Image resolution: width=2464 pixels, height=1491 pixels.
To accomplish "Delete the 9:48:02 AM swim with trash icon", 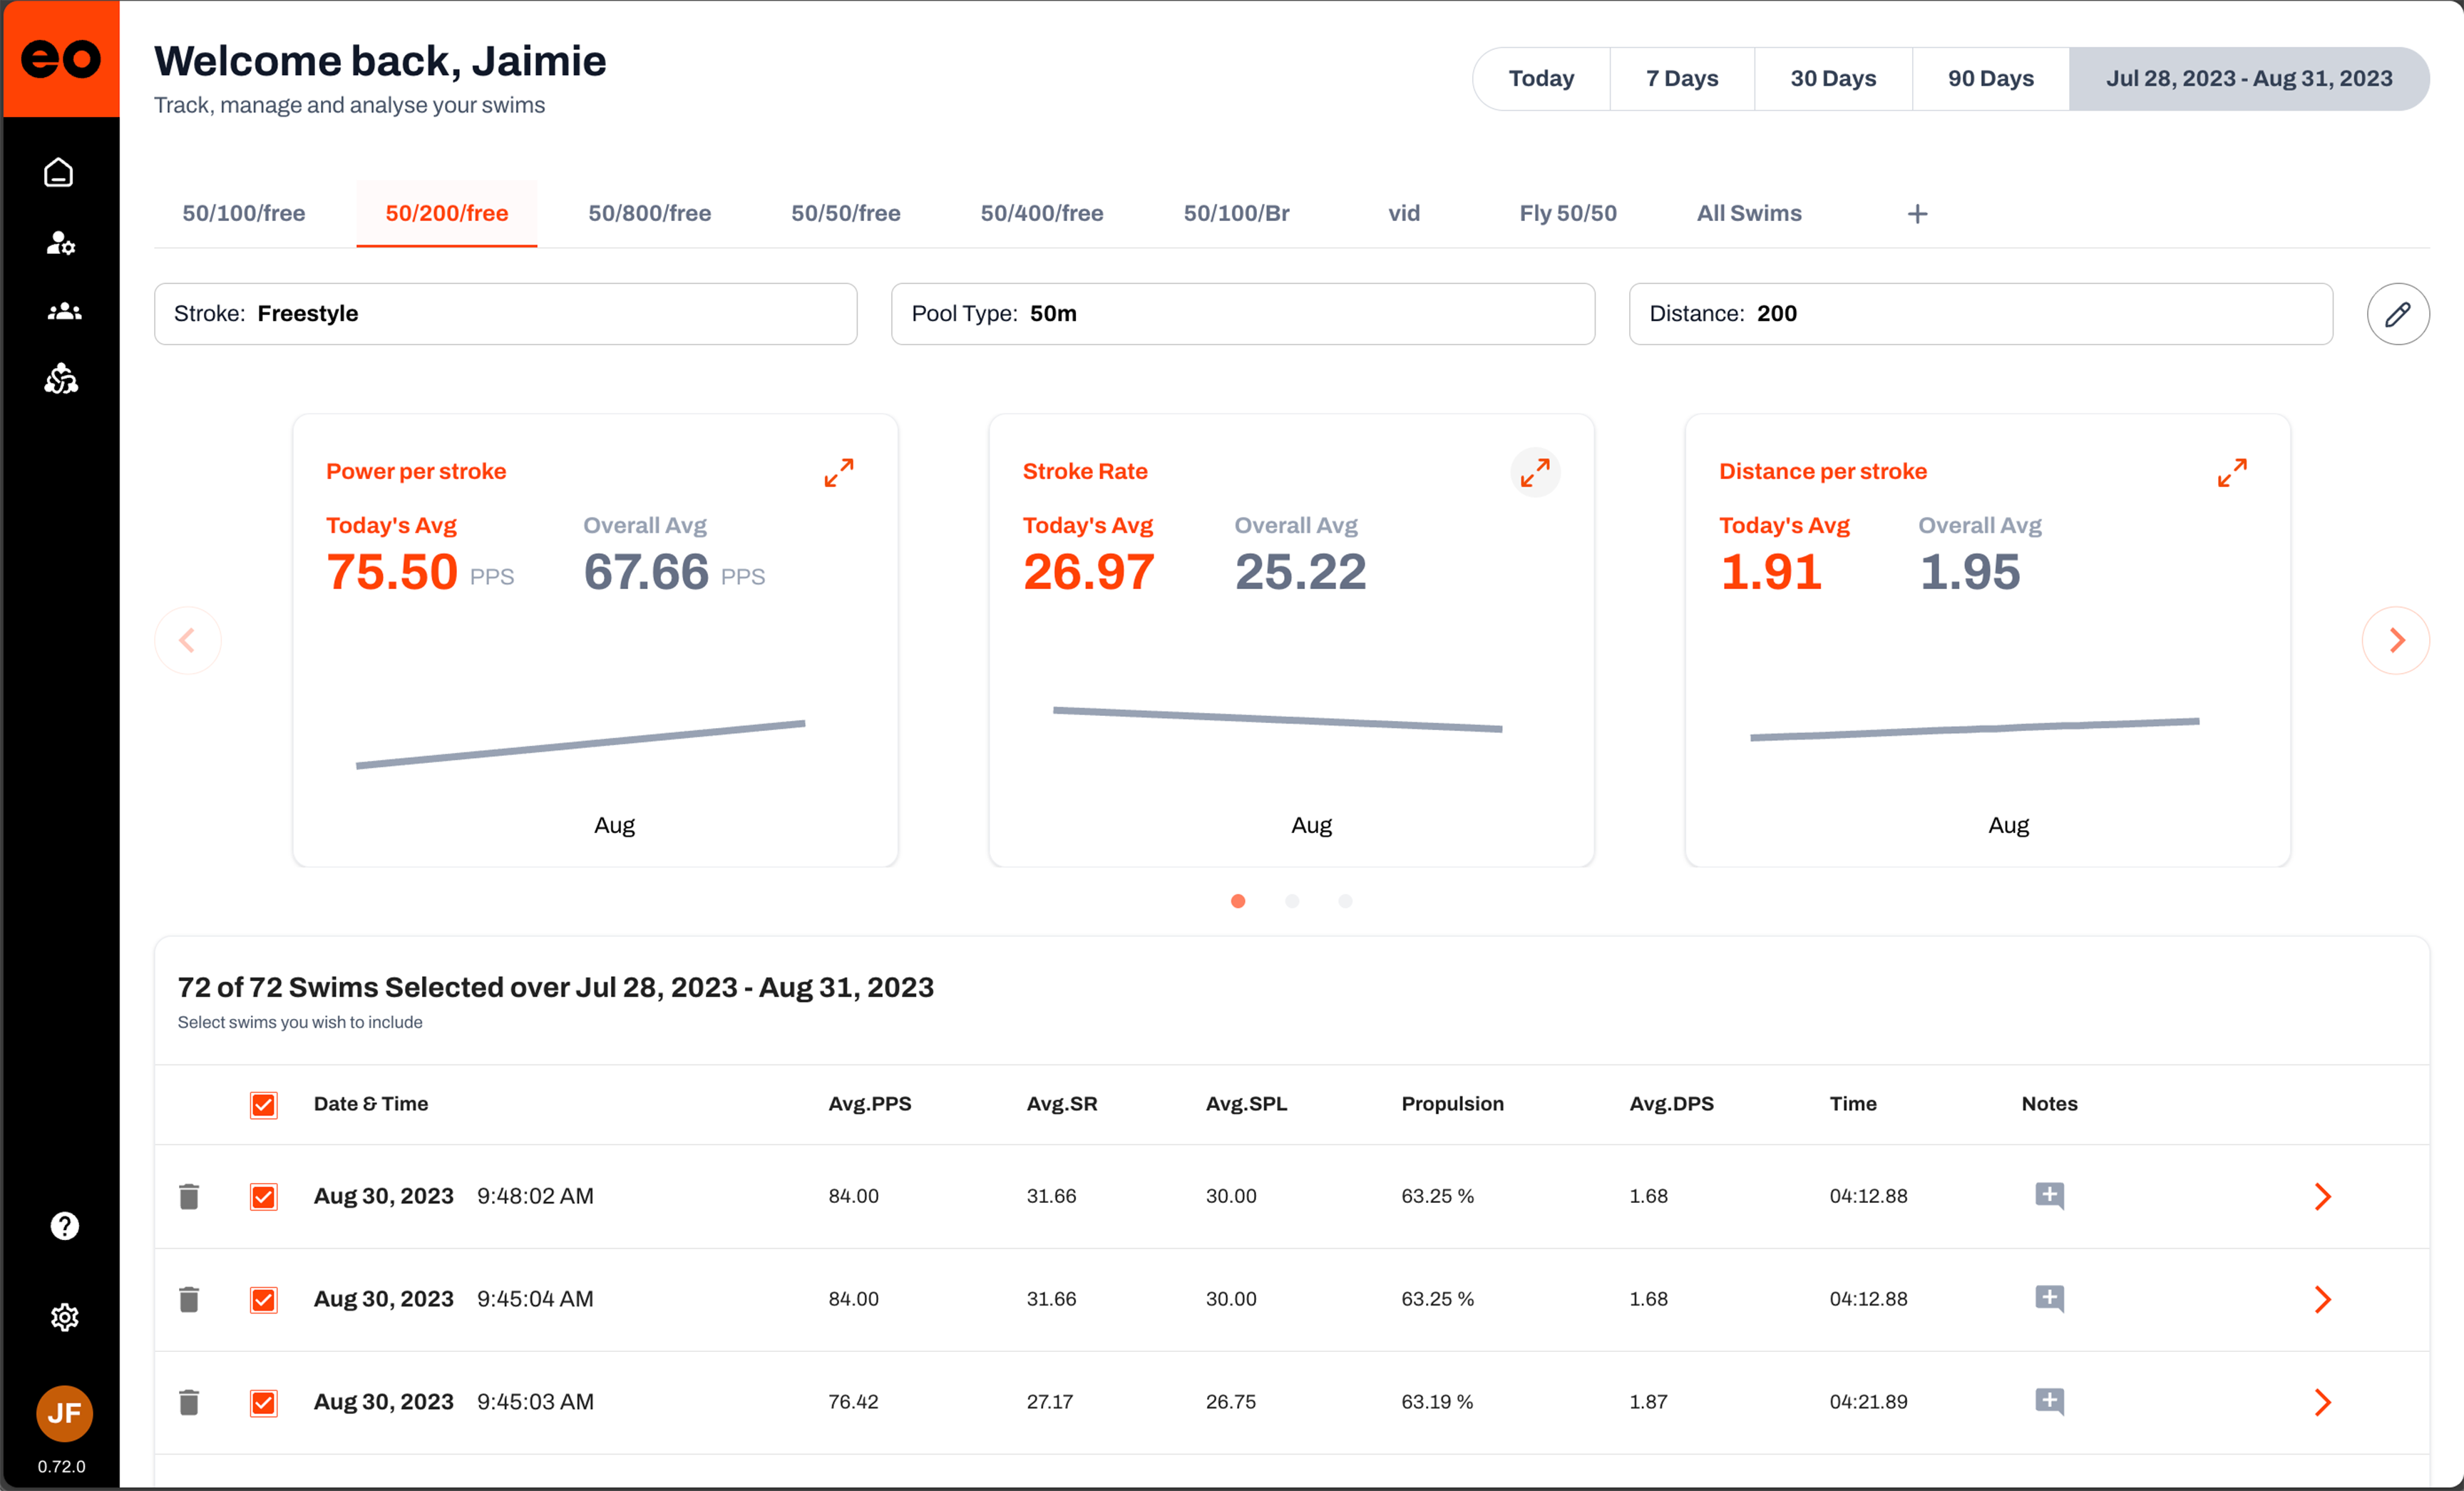I will [189, 1196].
